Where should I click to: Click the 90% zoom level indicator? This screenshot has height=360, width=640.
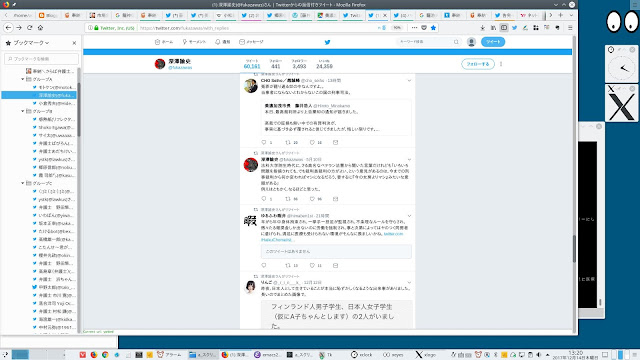coord(397,28)
